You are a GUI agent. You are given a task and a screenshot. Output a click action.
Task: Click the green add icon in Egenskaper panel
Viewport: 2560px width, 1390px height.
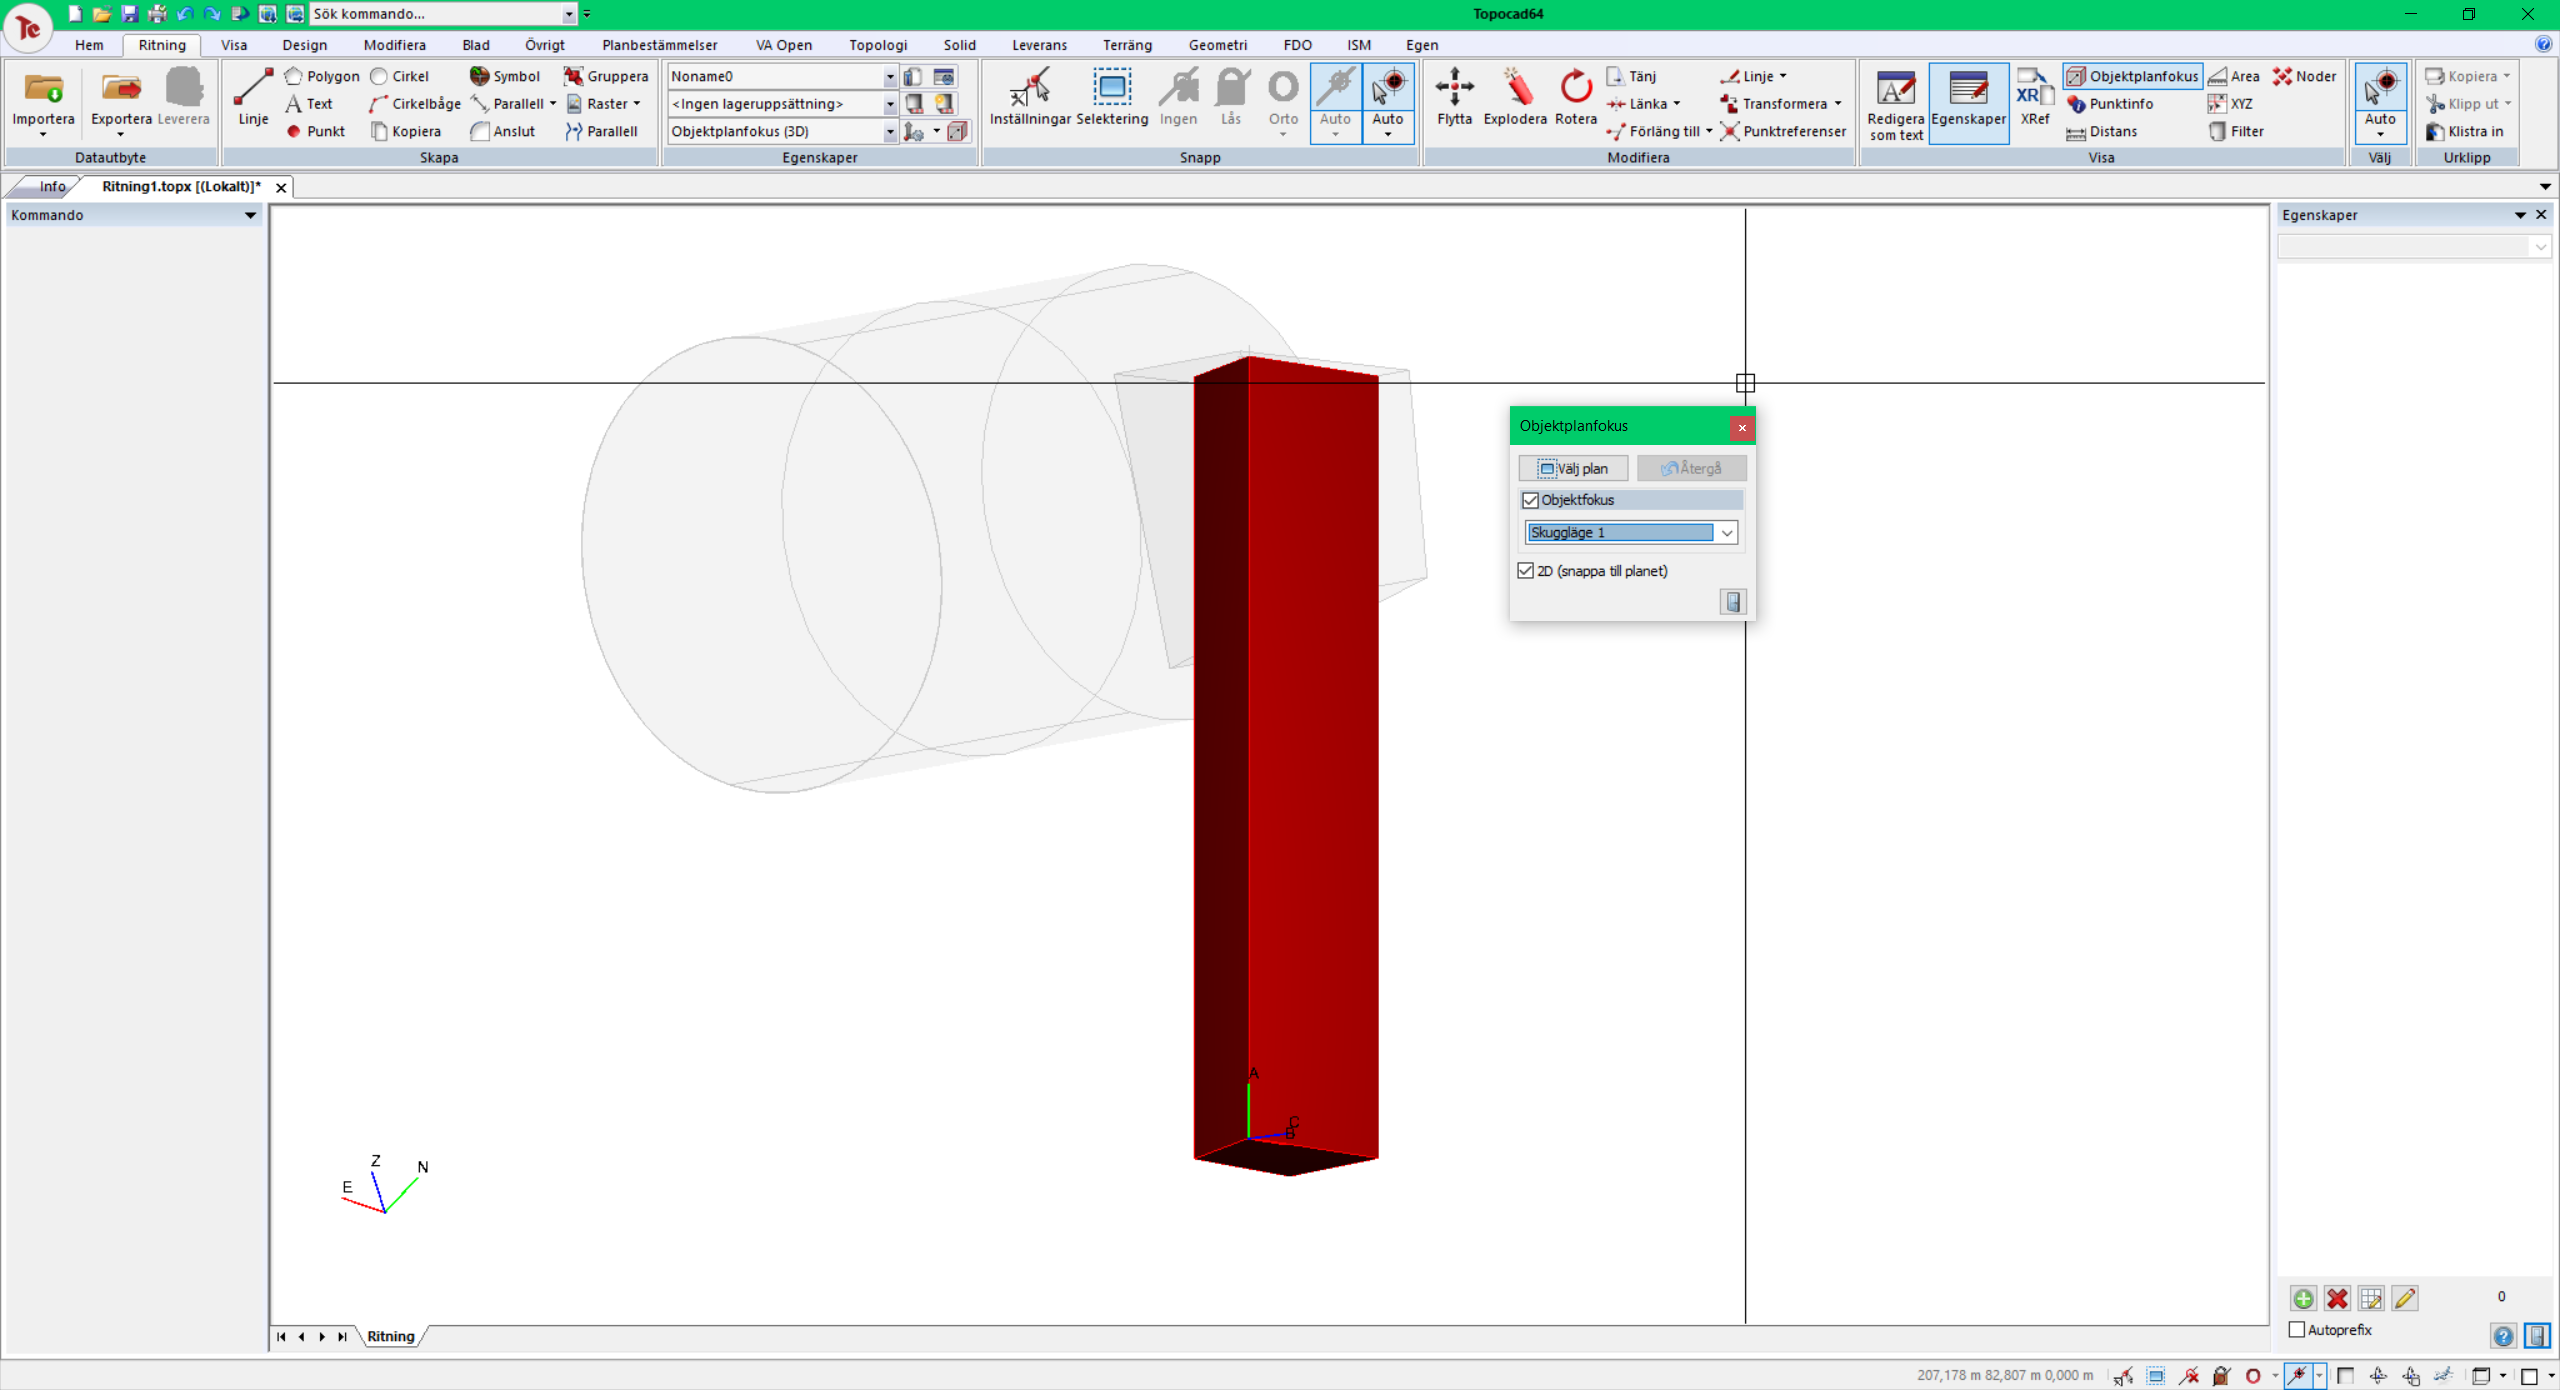coord(2303,1298)
